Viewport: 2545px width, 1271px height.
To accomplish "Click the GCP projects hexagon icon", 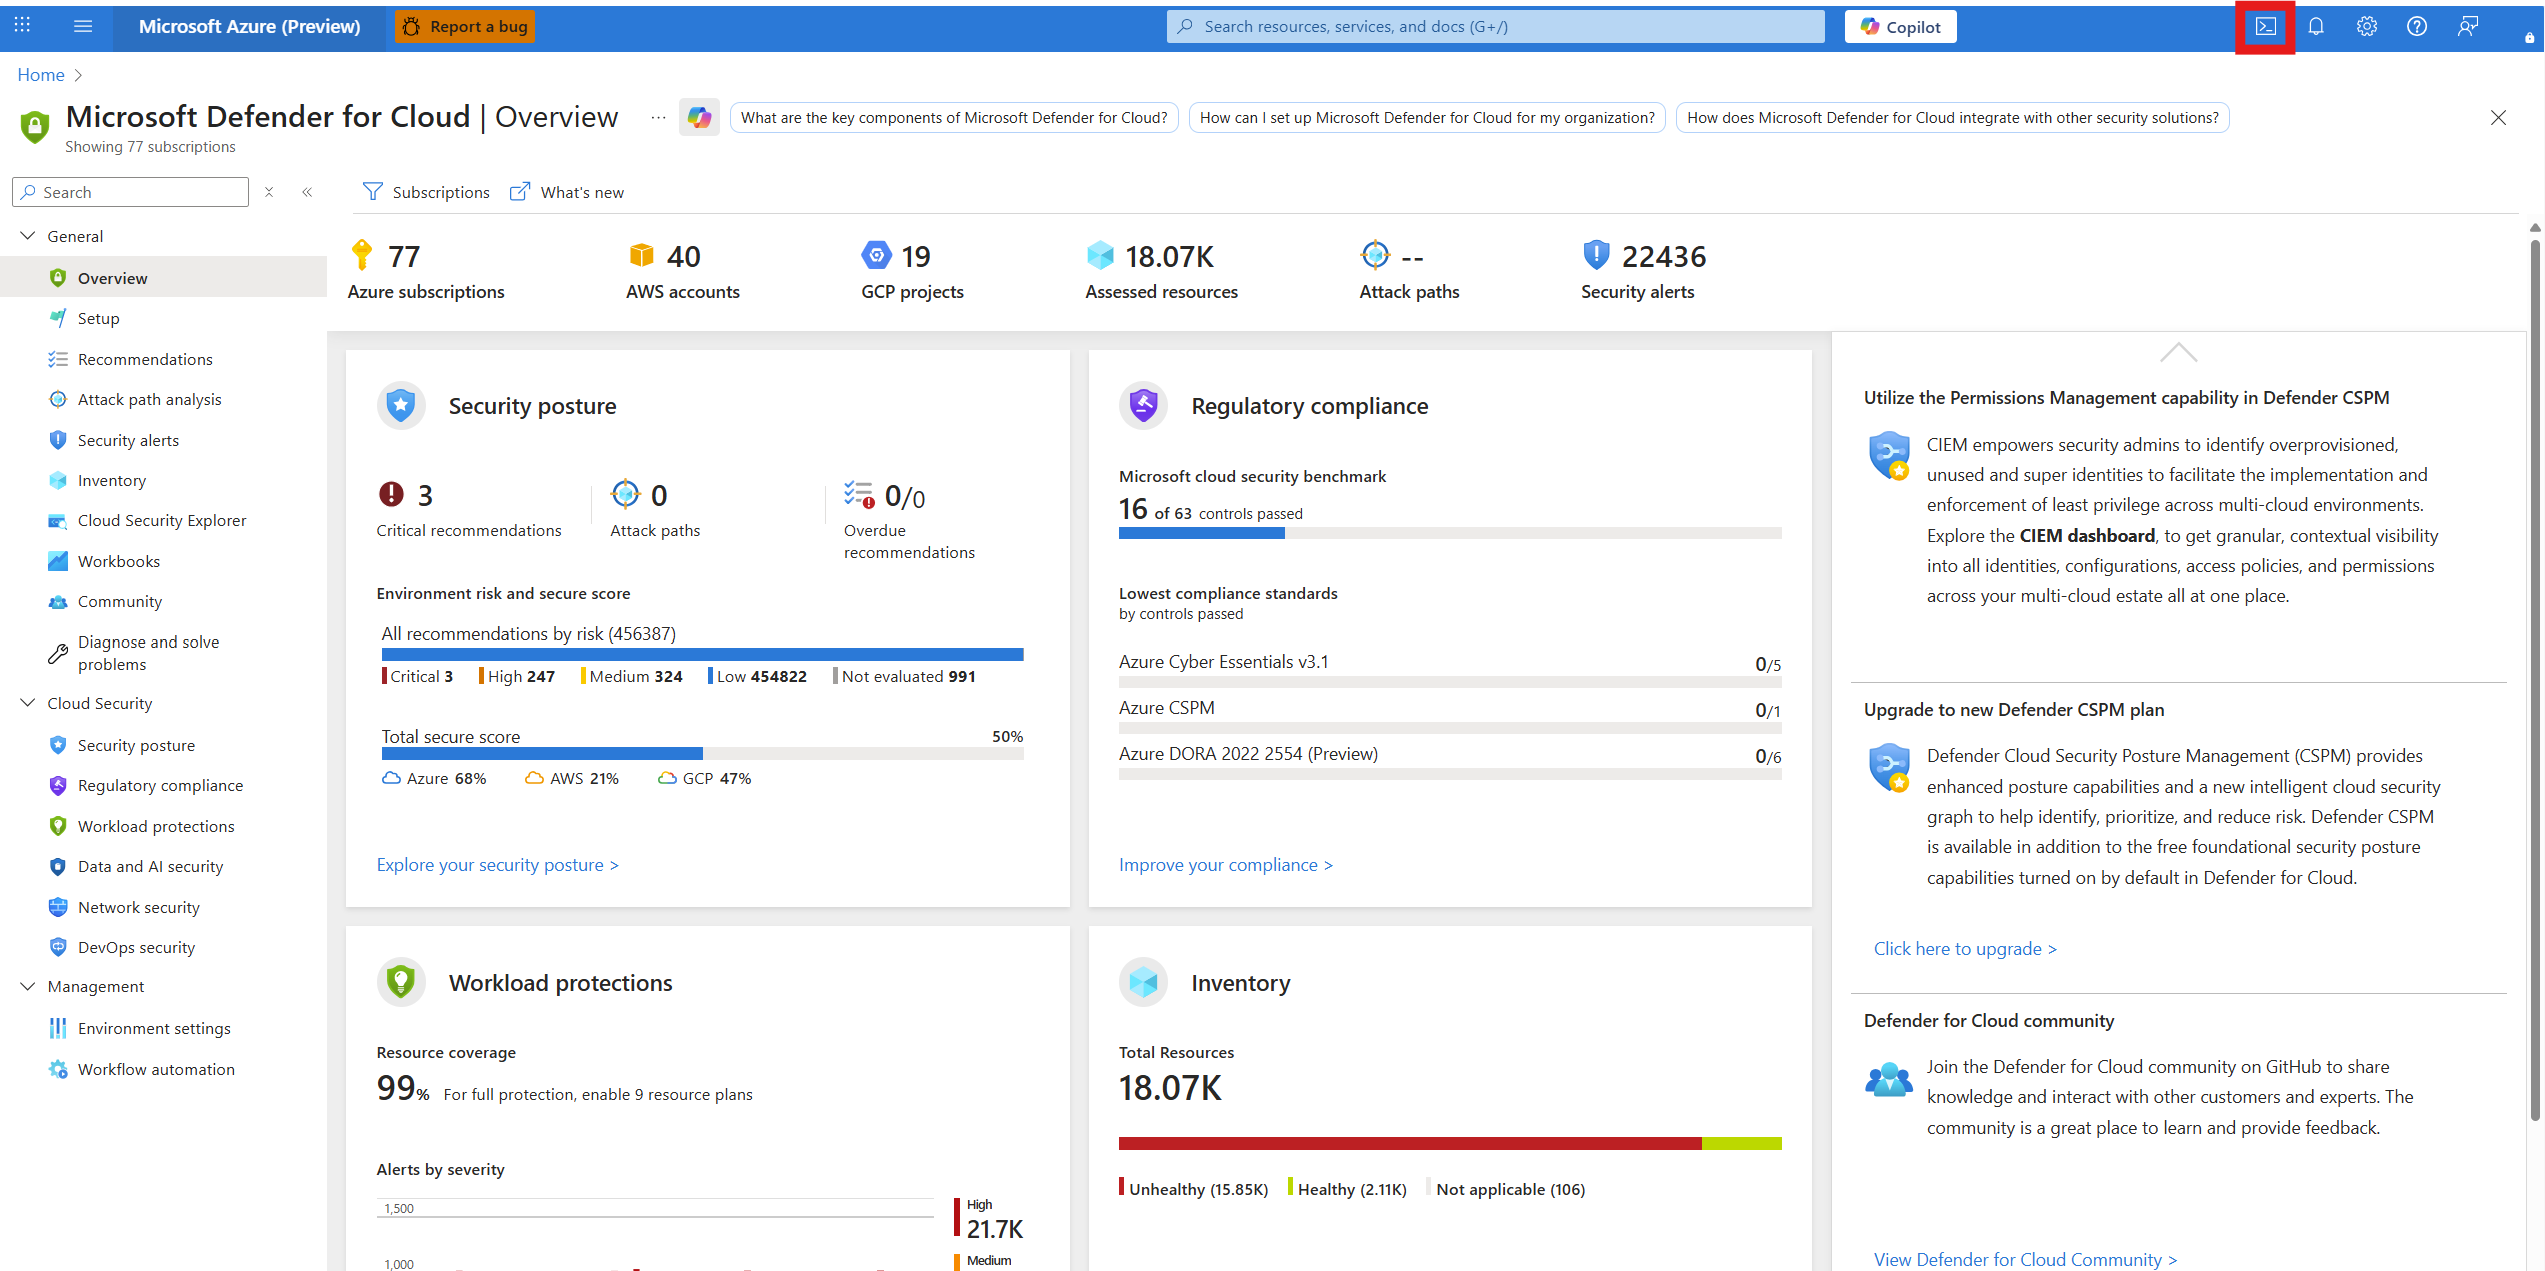I will [876, 255].
